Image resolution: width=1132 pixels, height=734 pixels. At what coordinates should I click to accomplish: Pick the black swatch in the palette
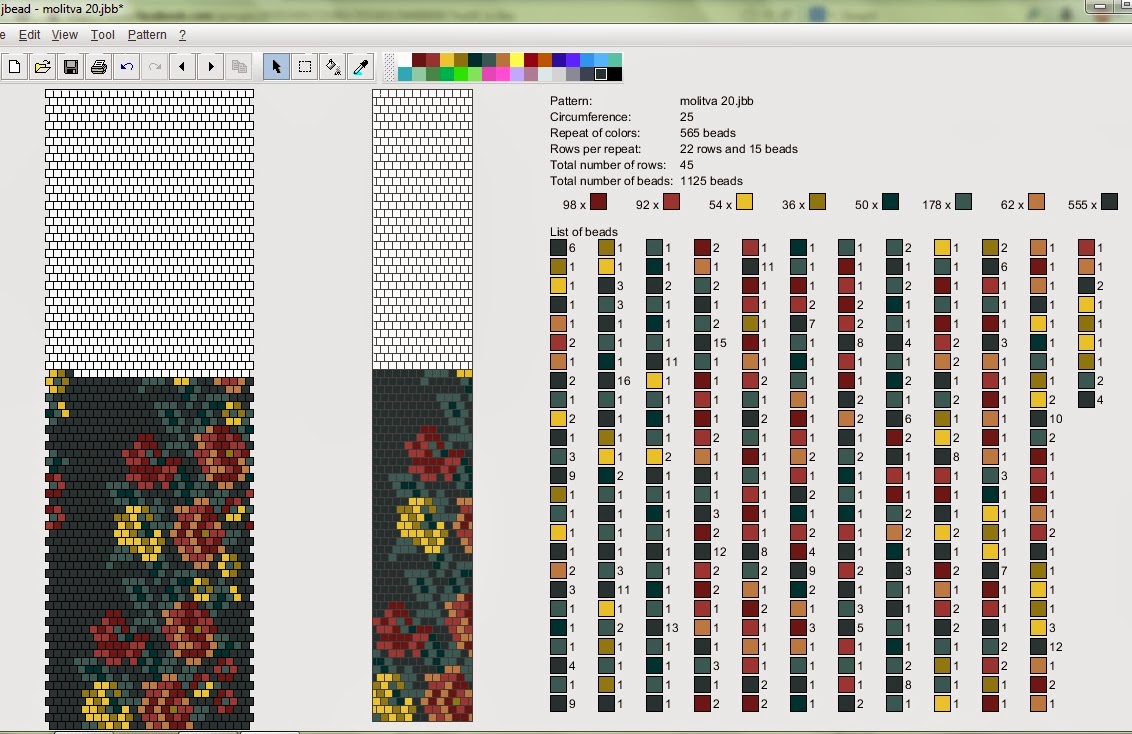click(x=615, y=74)
